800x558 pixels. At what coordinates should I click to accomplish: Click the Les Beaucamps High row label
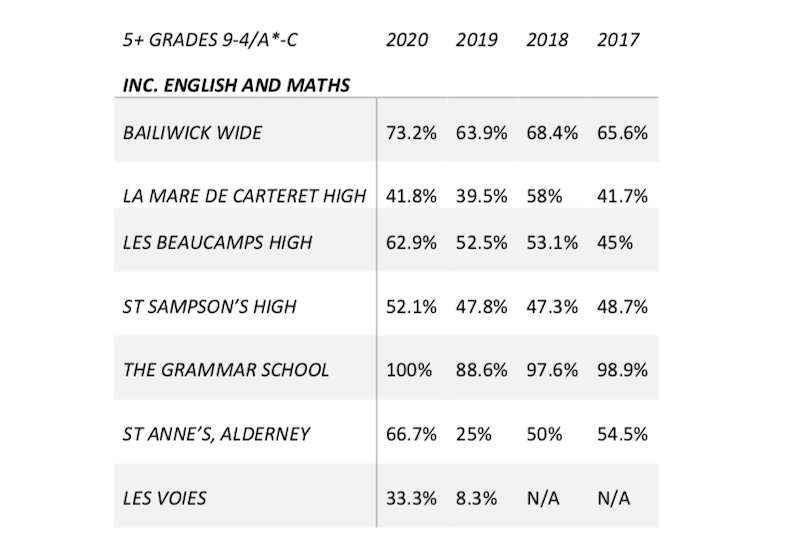click(x=217, y=242)
